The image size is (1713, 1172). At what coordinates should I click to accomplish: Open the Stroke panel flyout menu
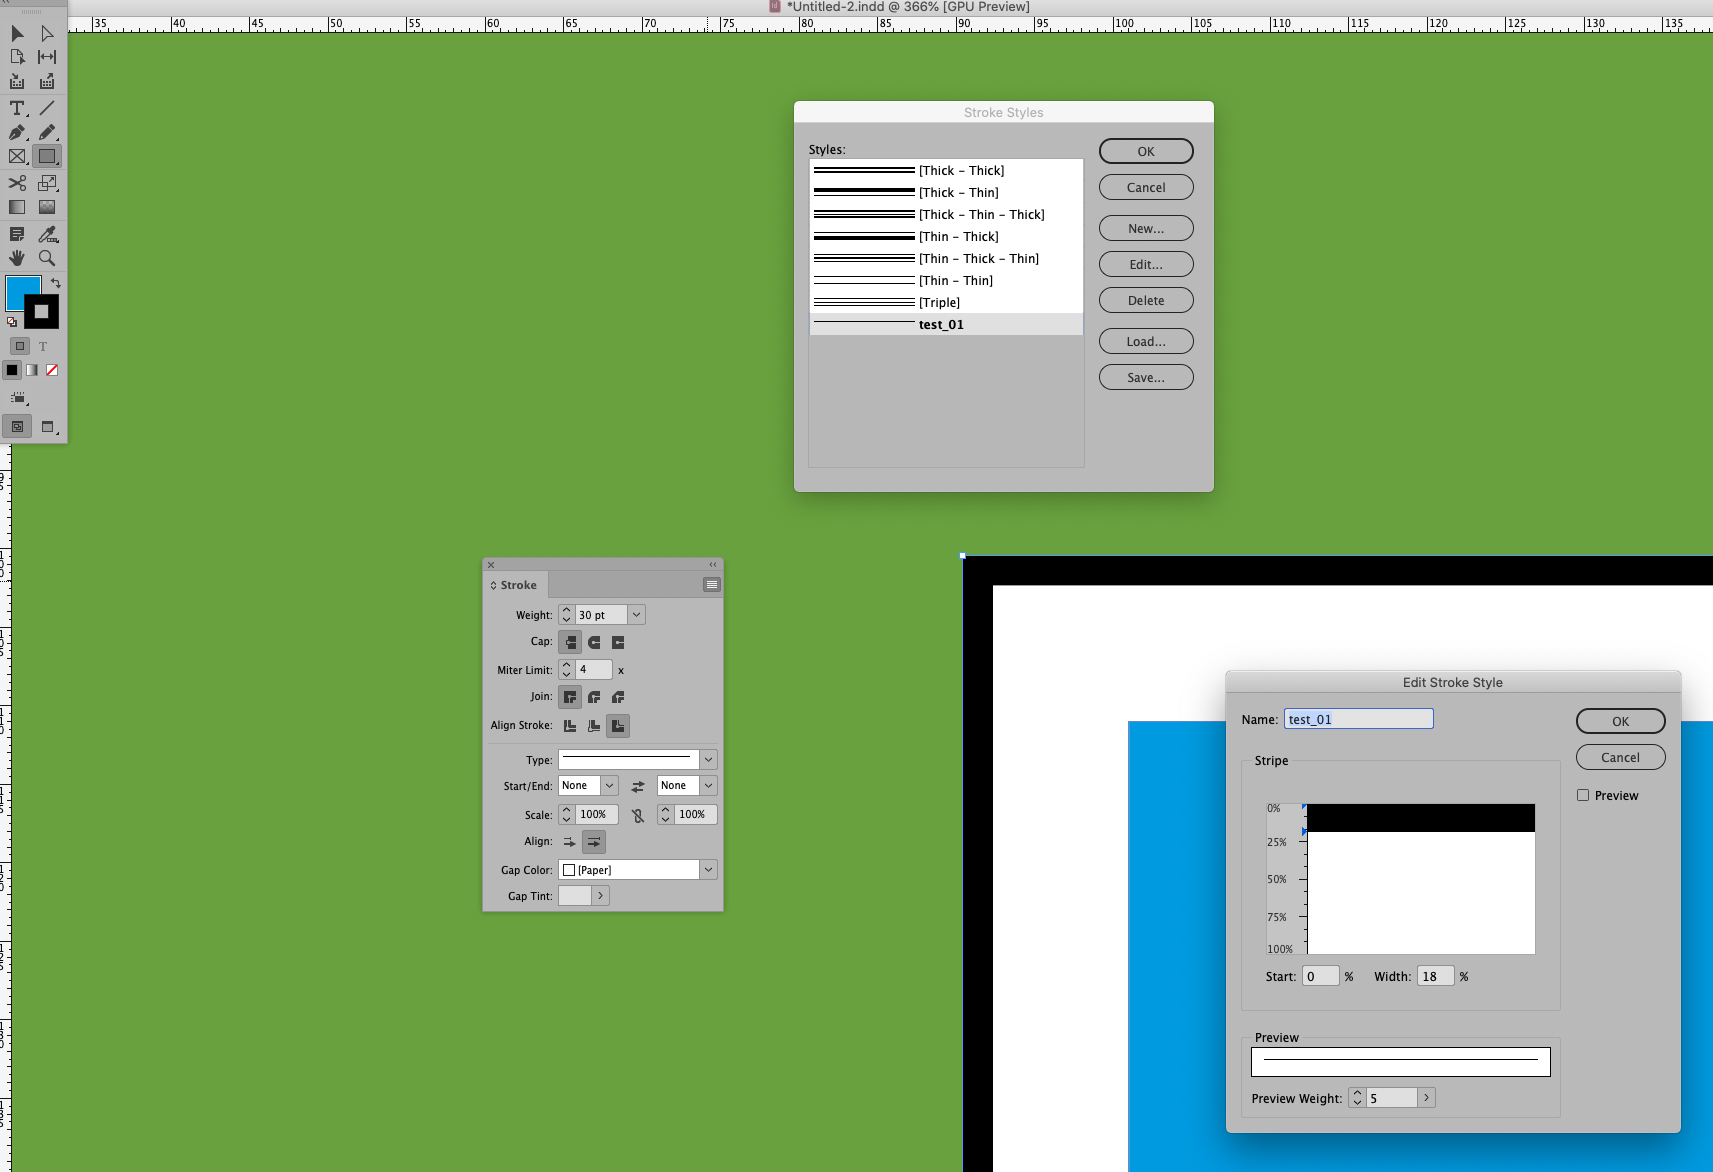(x=711, y=584)
